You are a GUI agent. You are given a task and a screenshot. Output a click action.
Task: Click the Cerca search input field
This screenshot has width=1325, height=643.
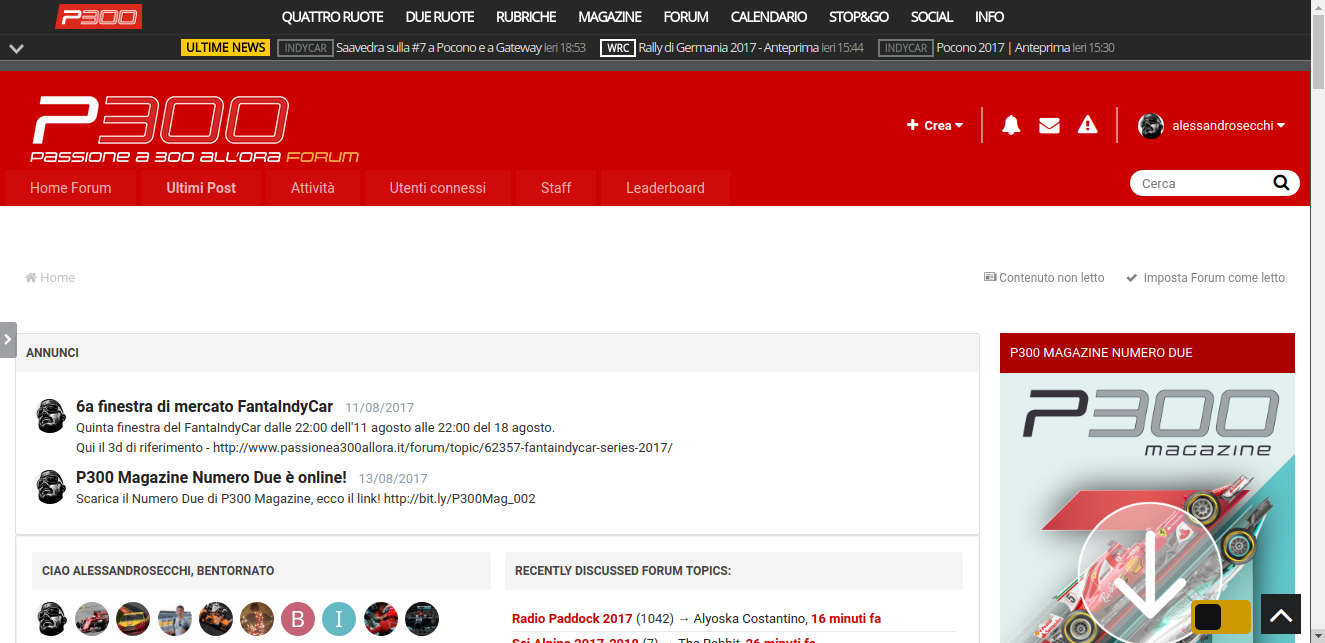[1200, 183]
